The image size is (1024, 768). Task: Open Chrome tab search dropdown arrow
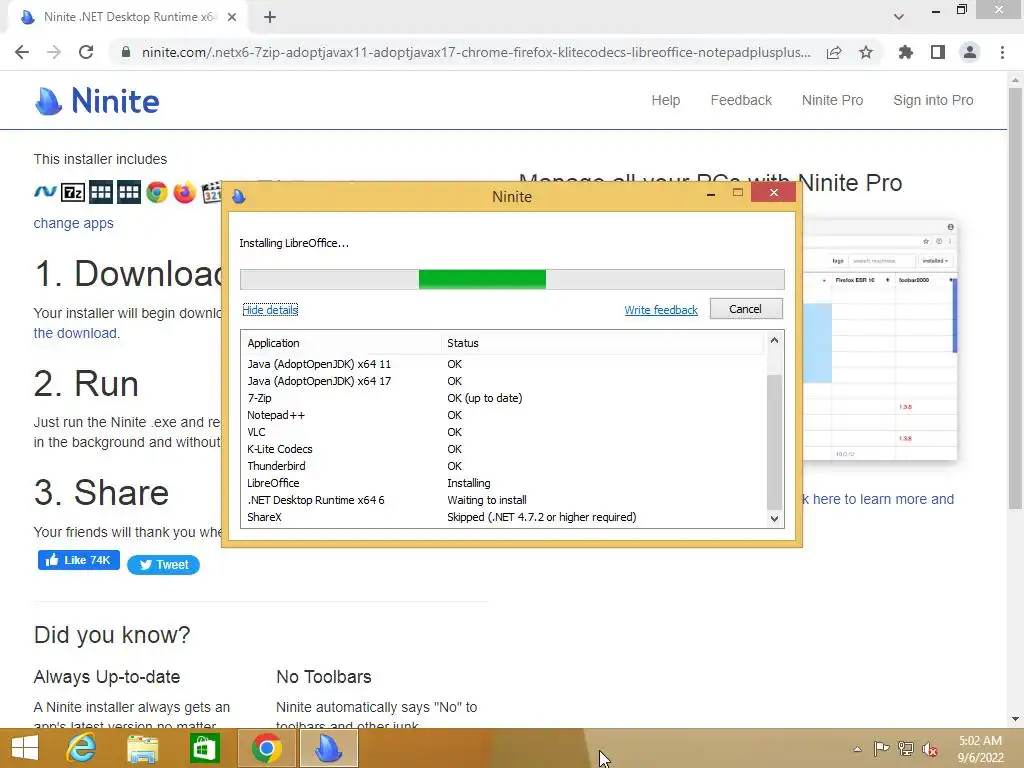[899, 17]
